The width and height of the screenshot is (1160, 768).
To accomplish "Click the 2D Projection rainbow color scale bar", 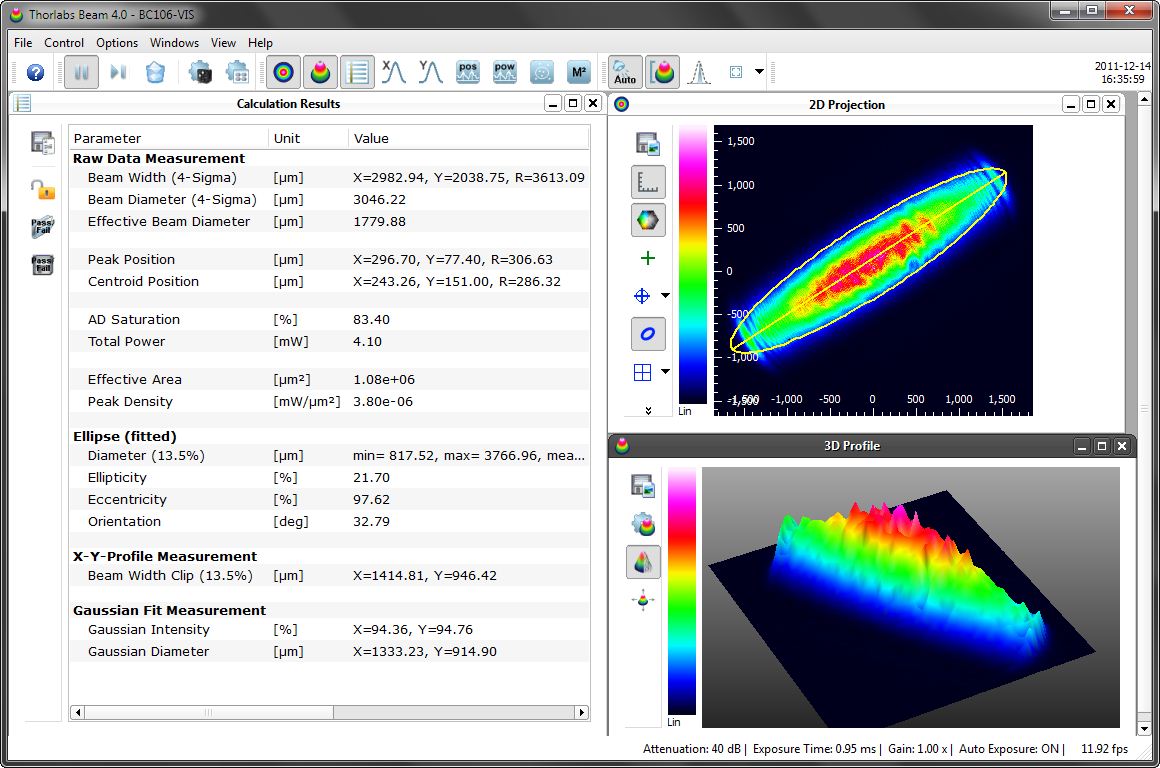I will point(692,264).
